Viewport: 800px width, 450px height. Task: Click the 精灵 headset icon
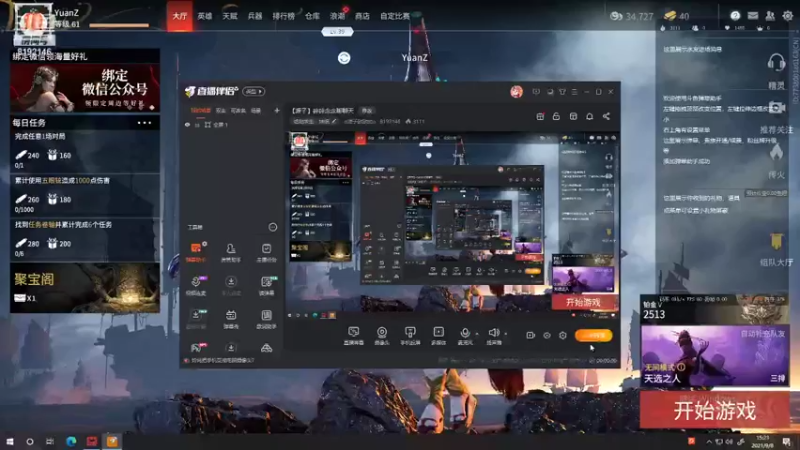tap(776, 63)
